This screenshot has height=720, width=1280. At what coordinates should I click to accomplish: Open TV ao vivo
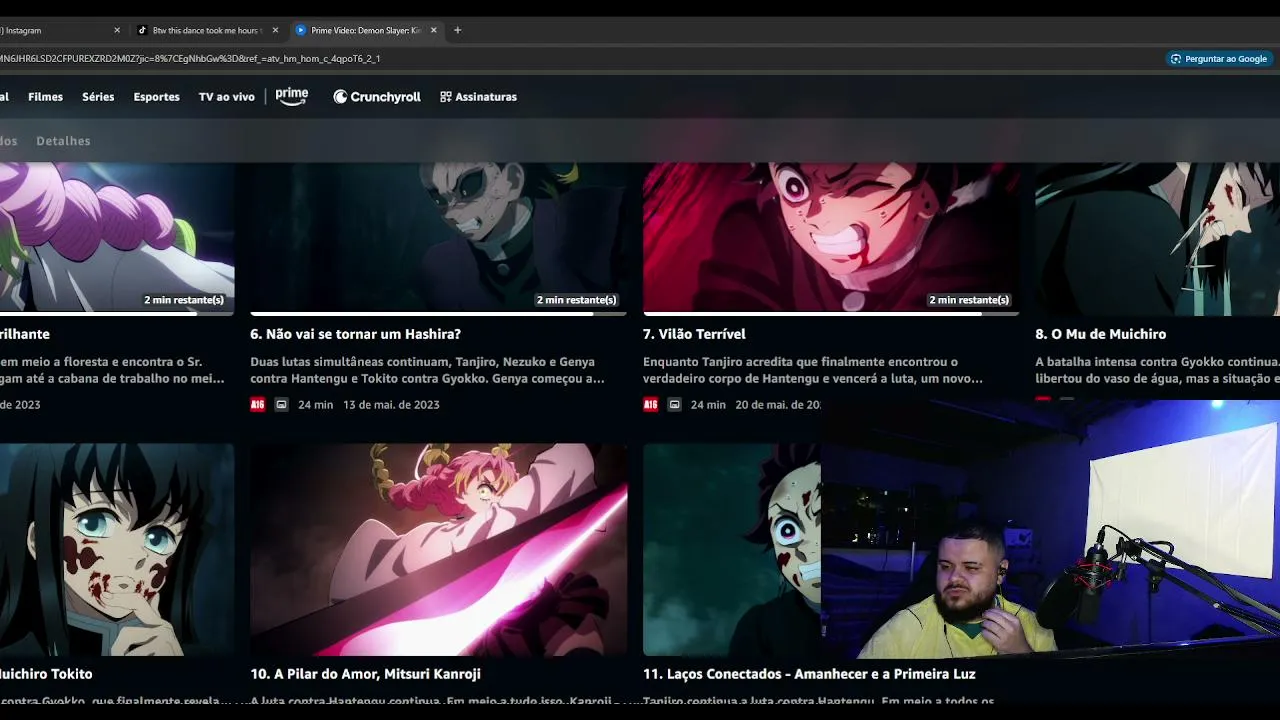[227, 97]
